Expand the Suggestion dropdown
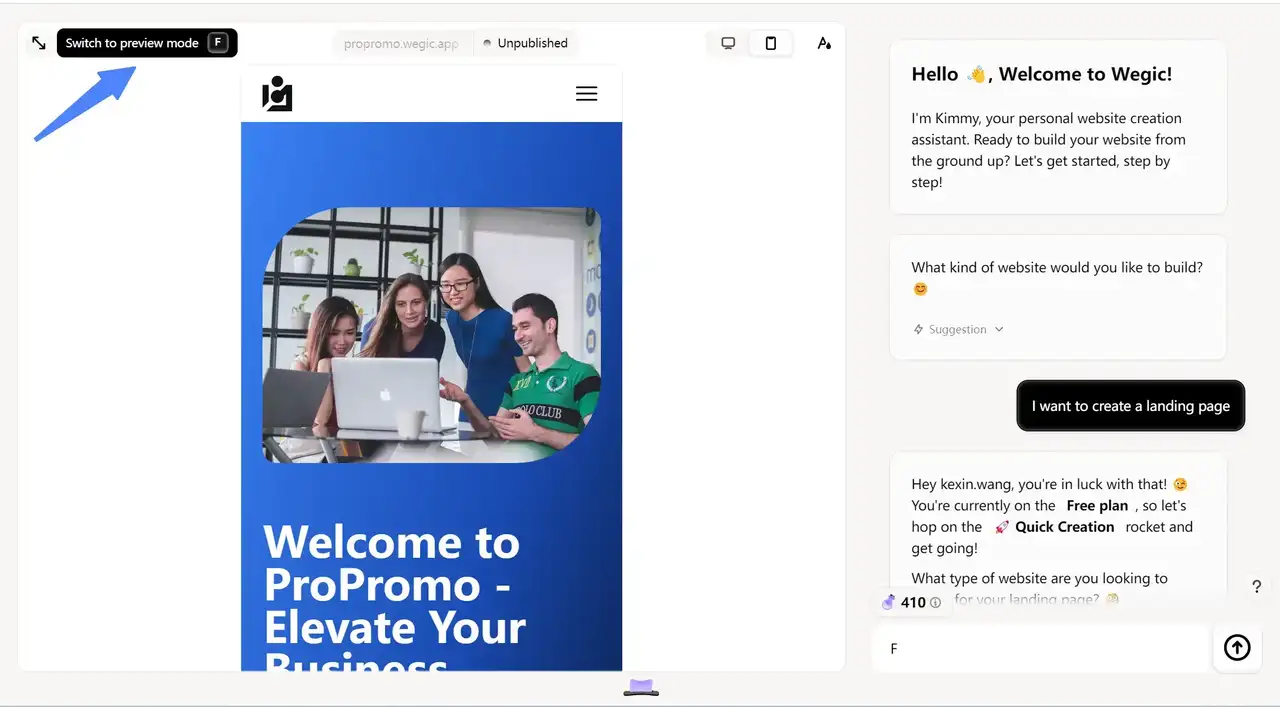The height and width of the screenshot is (707, 1280). point(958,329)
